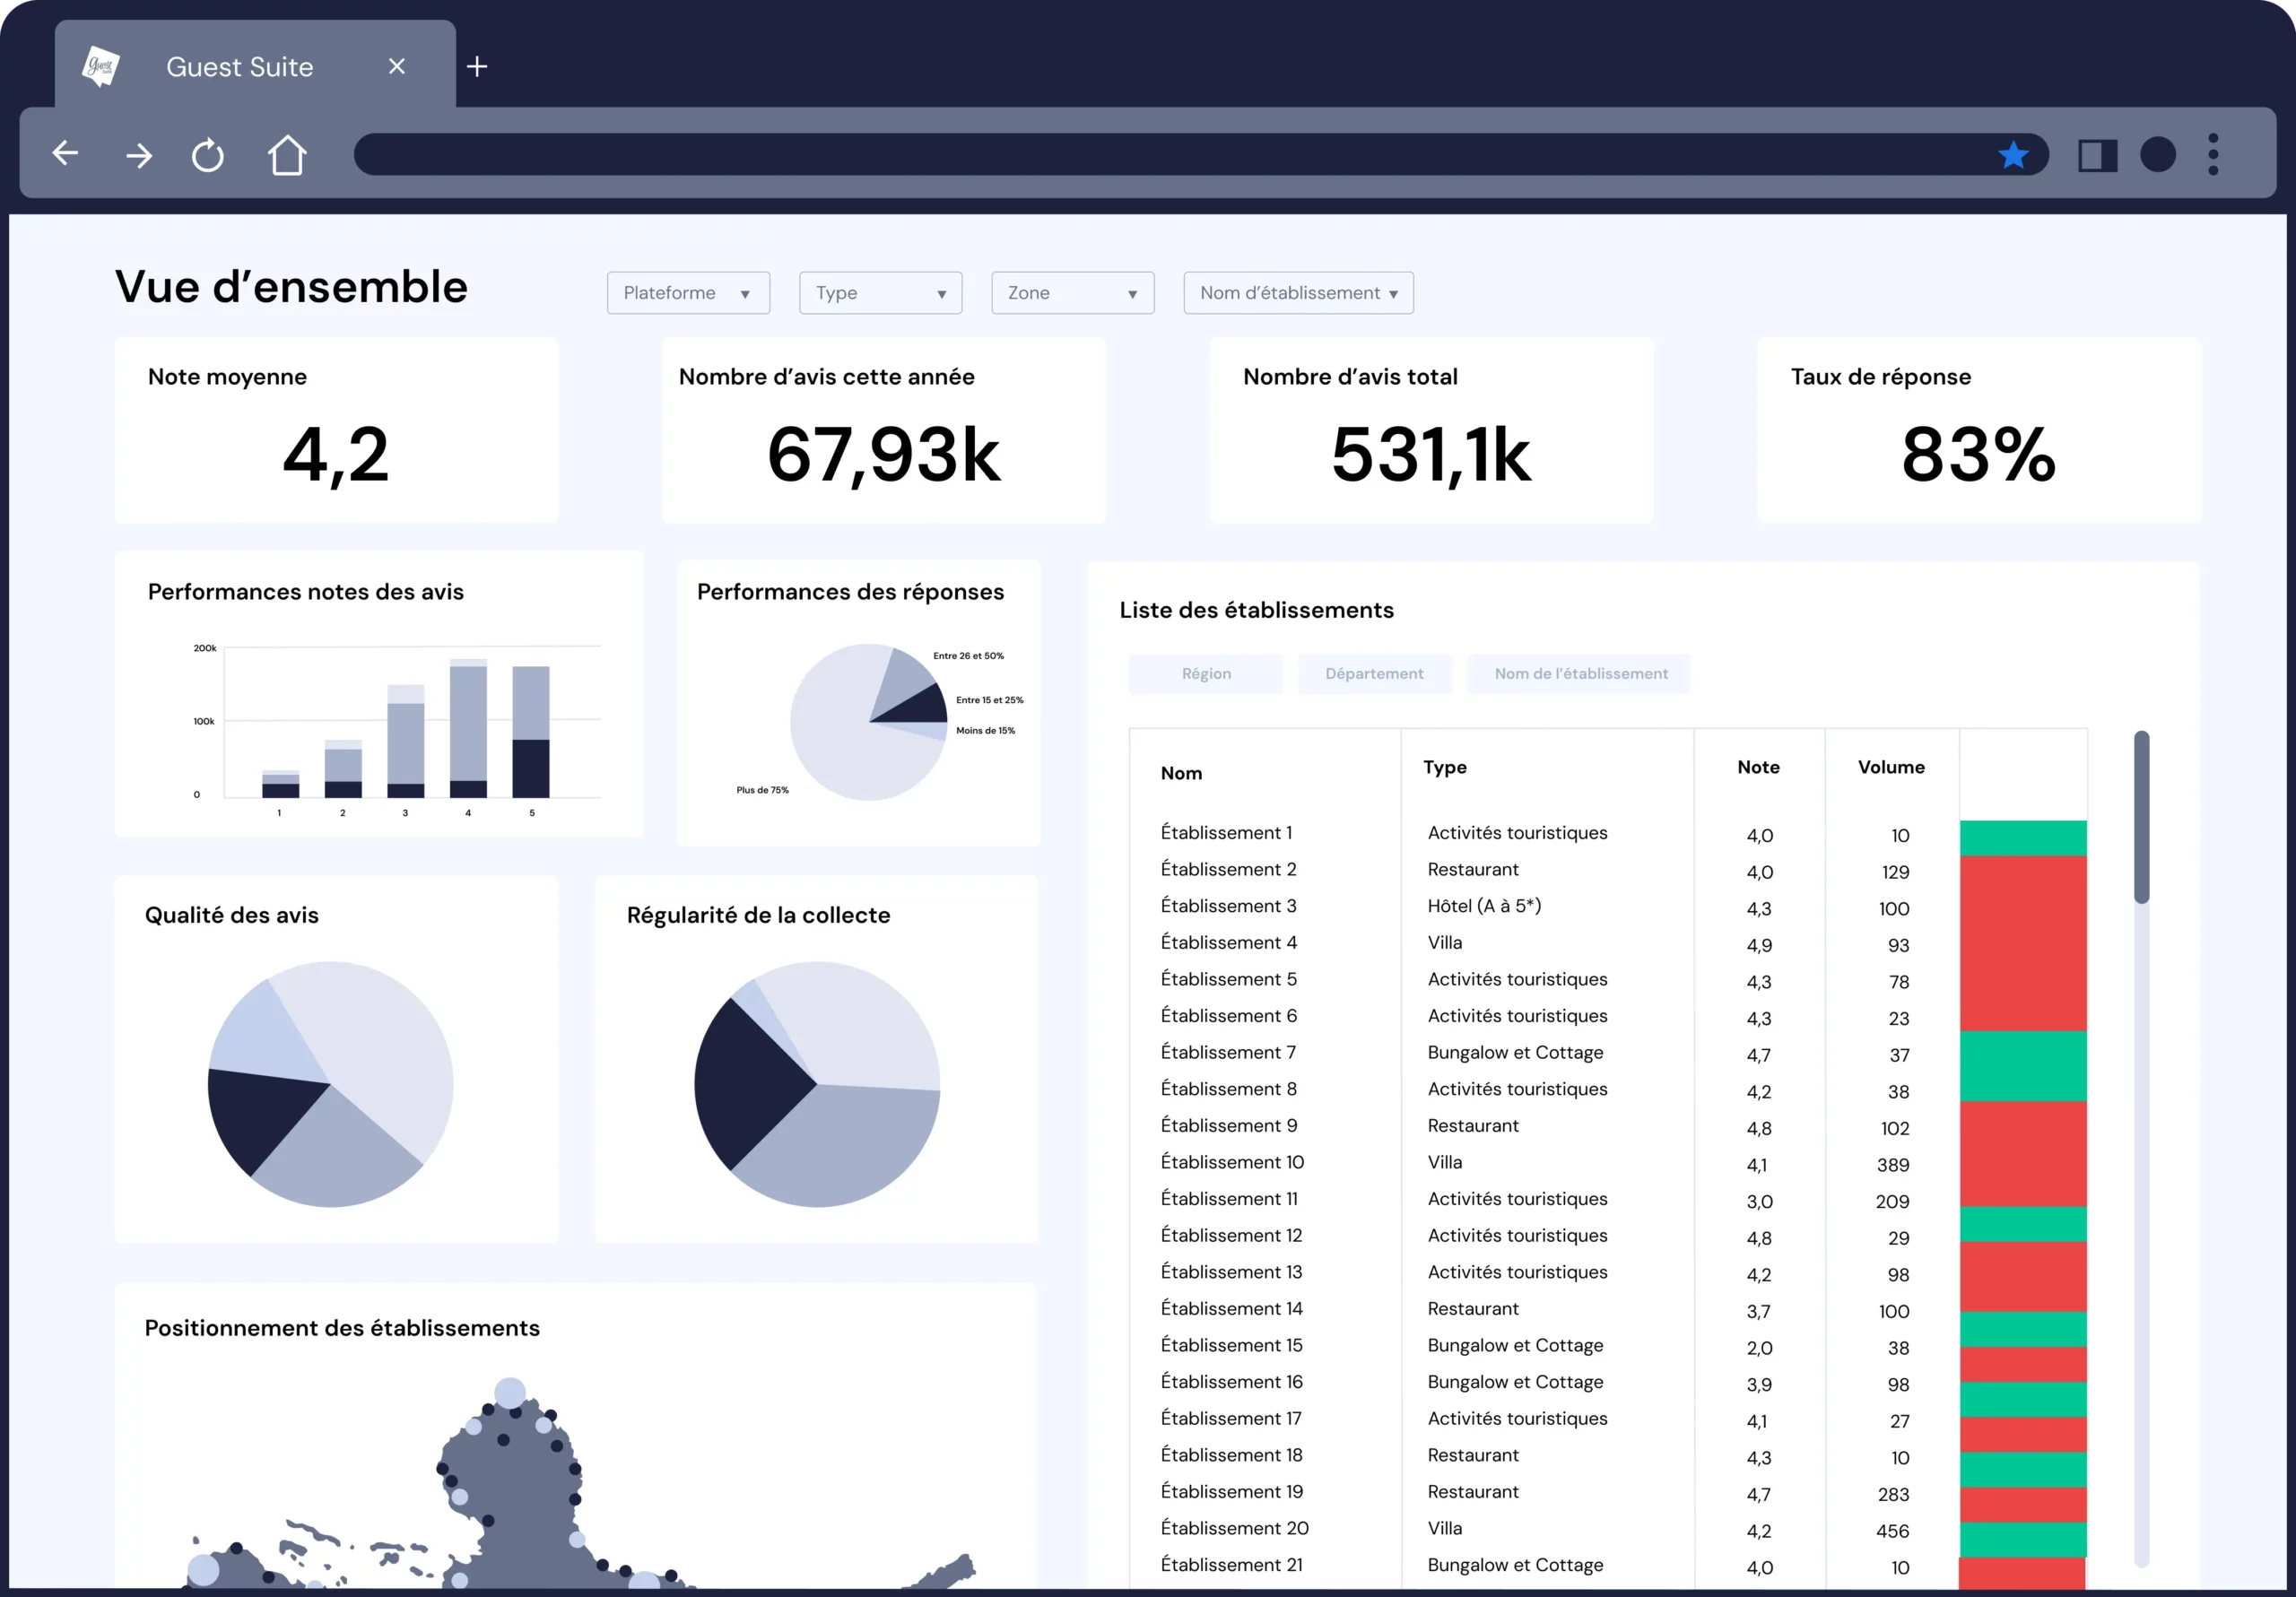Open the side panel icon
This screenshot has height=1597, width=2296.
2097,155
